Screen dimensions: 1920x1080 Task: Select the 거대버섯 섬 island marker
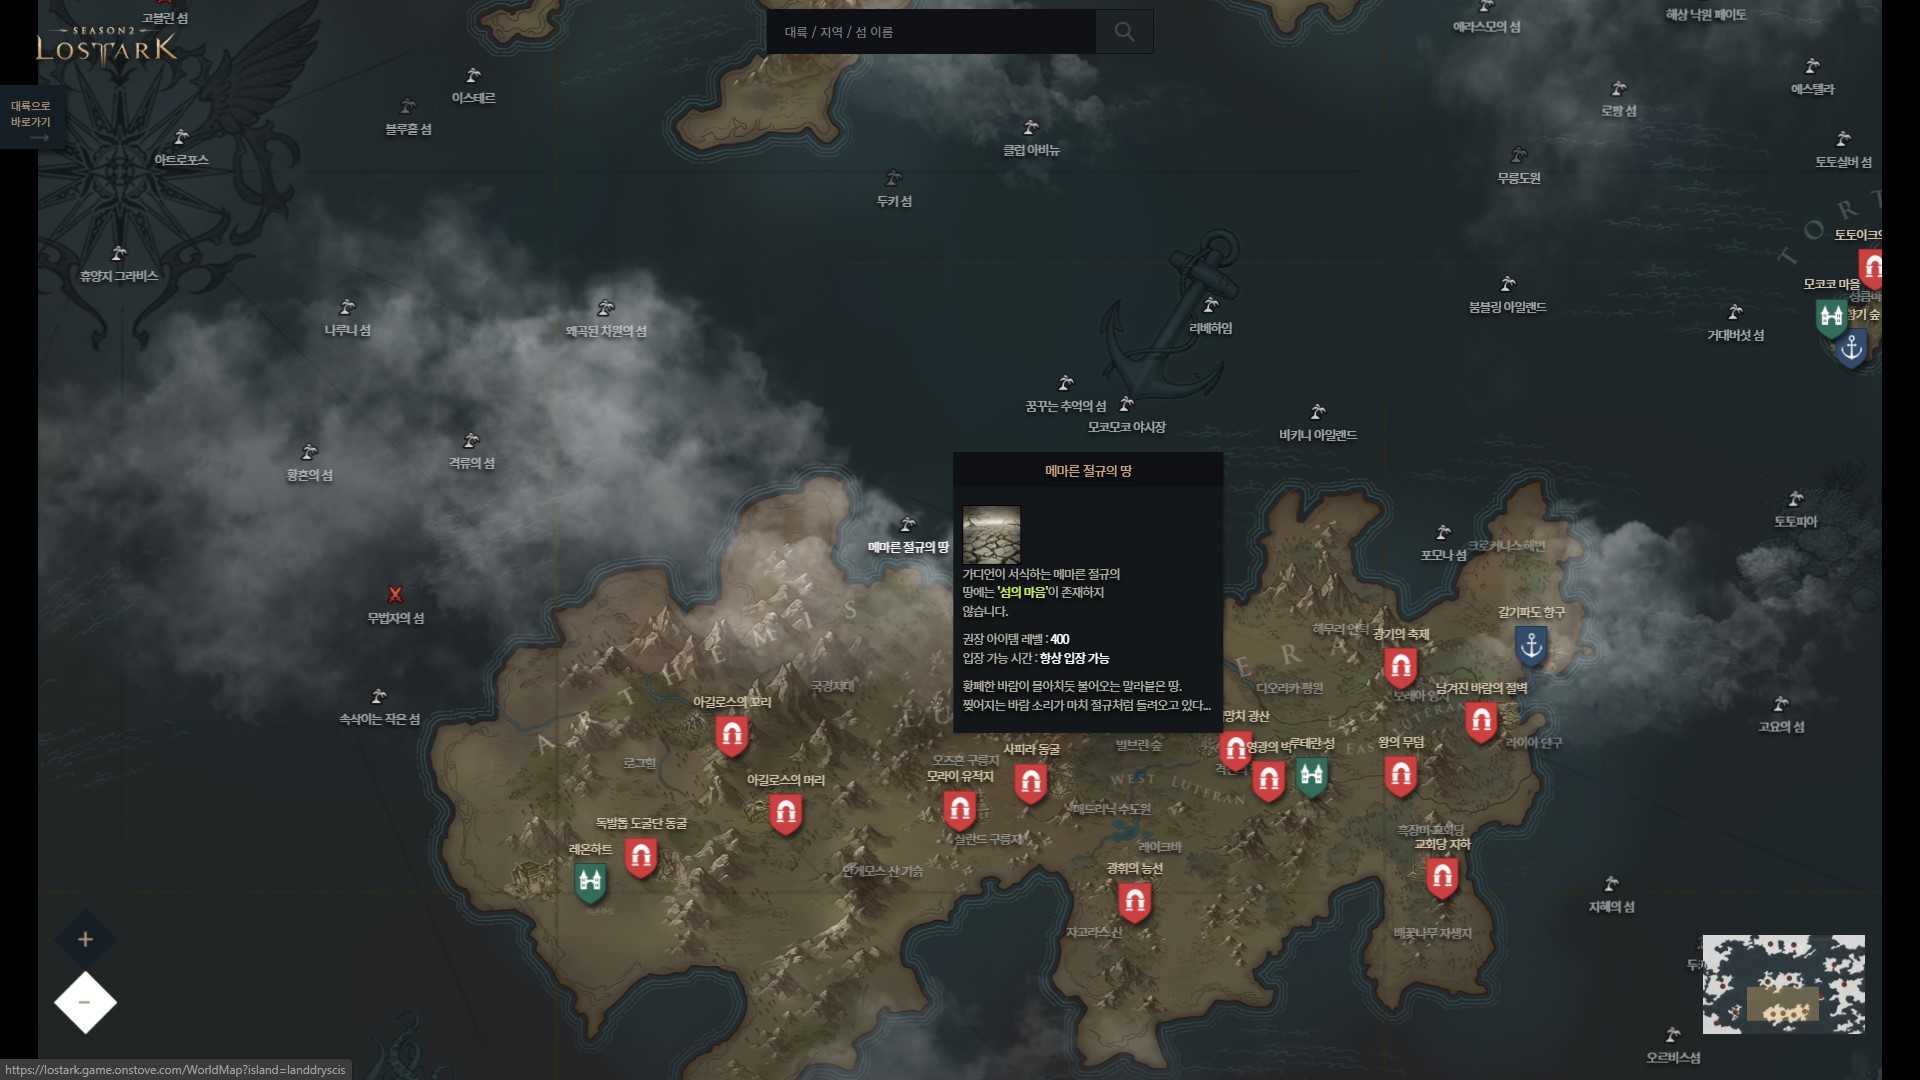[x=1735, y=313]
